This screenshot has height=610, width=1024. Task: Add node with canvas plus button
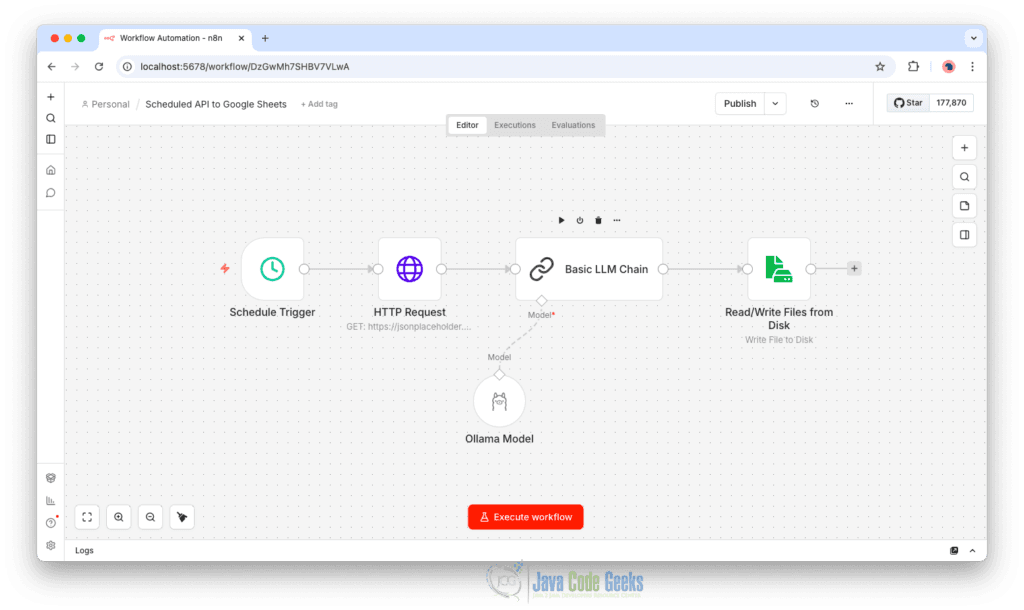pyautogui.click(x=965, y=148)
